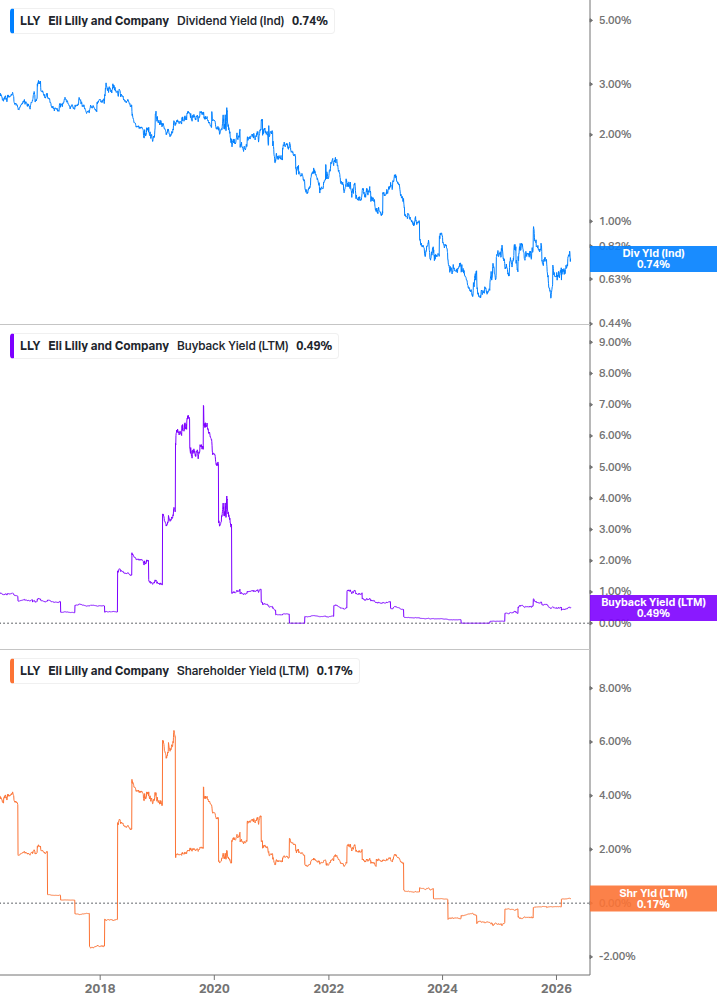Viewport: 717px width, 1005px height.
Task: Click the 5.00% tick on the dividend yield axis
Action: click(614, 21)
